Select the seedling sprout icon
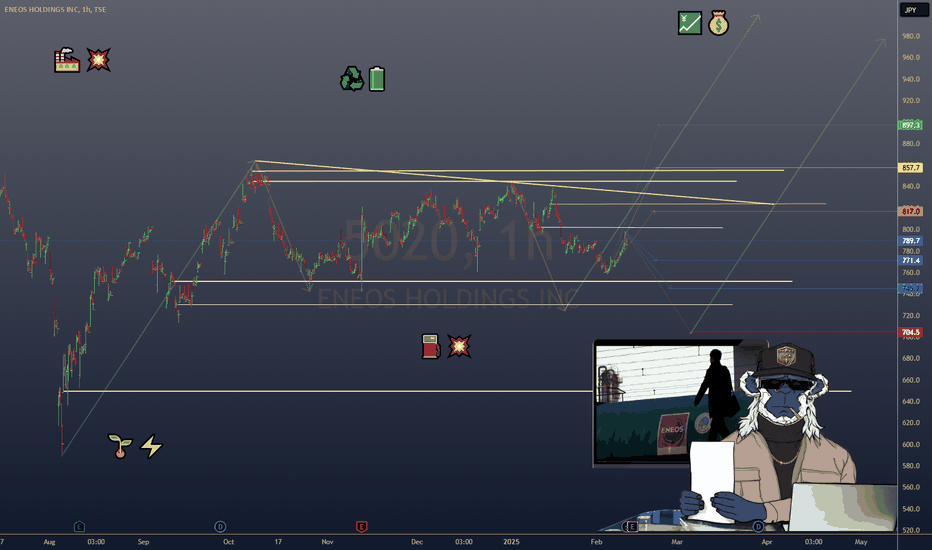Screen dimensions: 932x550 tap(120, 446)
